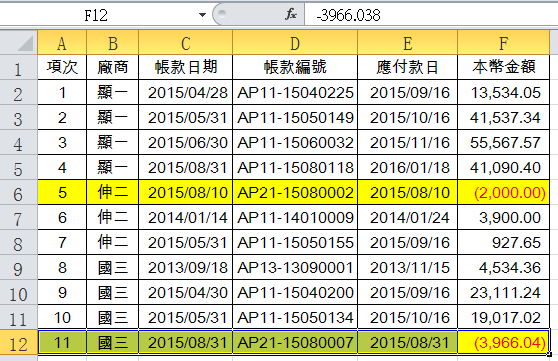Click amount cell 41,090.40
The image size is (558, 361).
coord(504,167)
